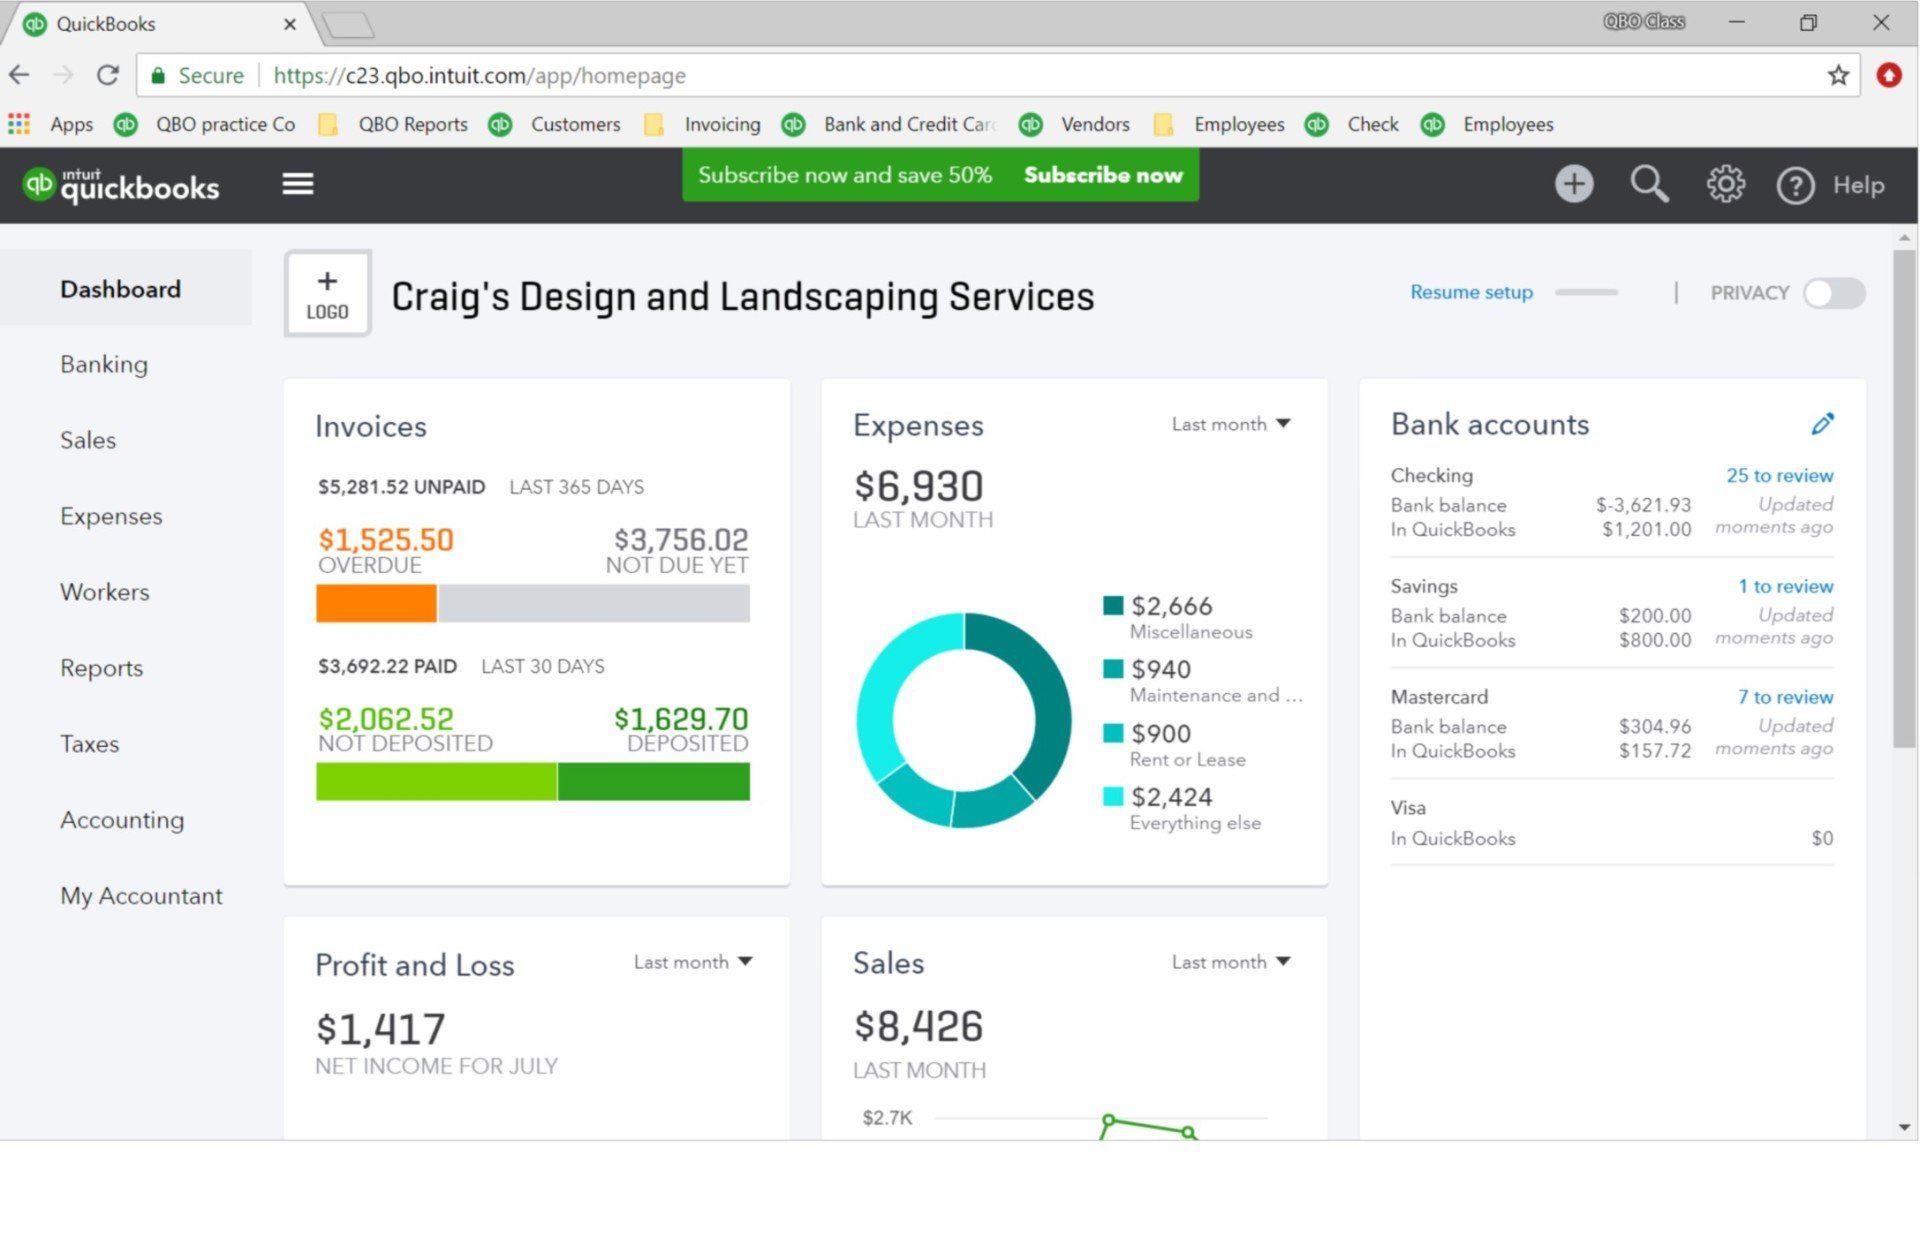Open the Settings gear icon

[x=1725, y=184]
